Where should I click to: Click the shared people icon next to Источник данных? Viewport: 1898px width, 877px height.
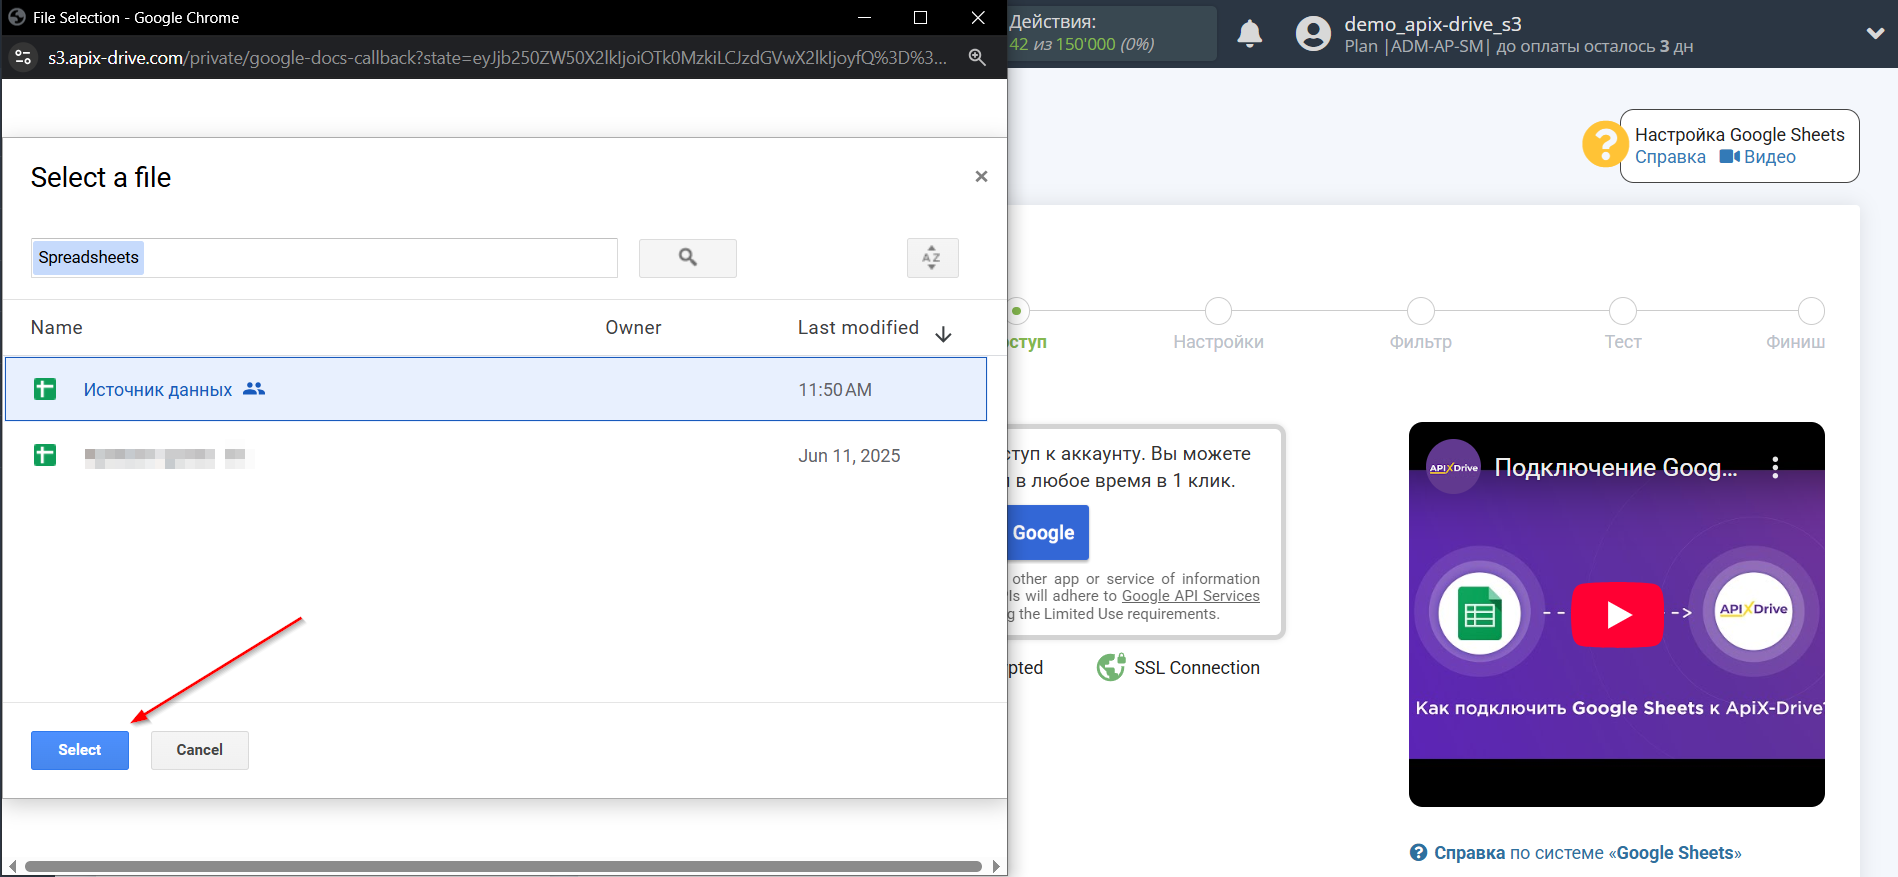coord(254,388)
